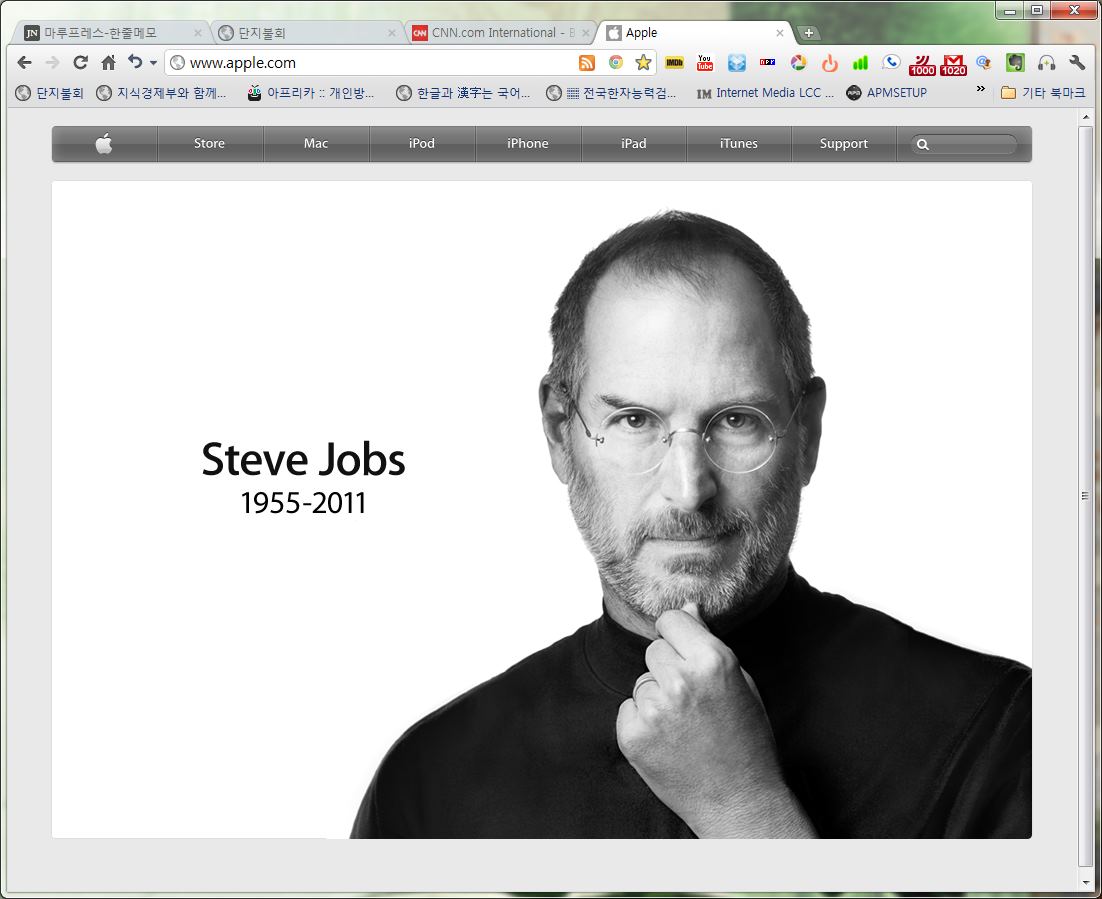1102x899 pixels.
Task: Open the IMDb extension icon
Action: click(x=675, y=63)
